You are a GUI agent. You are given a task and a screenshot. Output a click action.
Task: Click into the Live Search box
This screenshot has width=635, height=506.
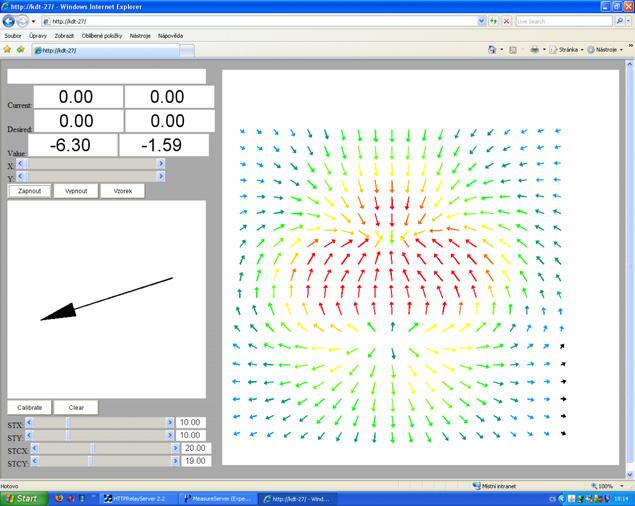pos(564,21)
